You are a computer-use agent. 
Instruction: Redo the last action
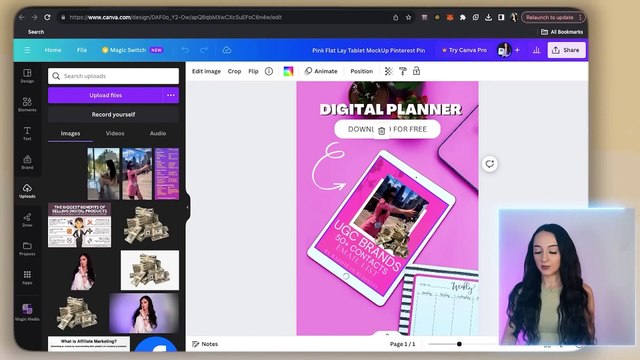coord(204,50)
